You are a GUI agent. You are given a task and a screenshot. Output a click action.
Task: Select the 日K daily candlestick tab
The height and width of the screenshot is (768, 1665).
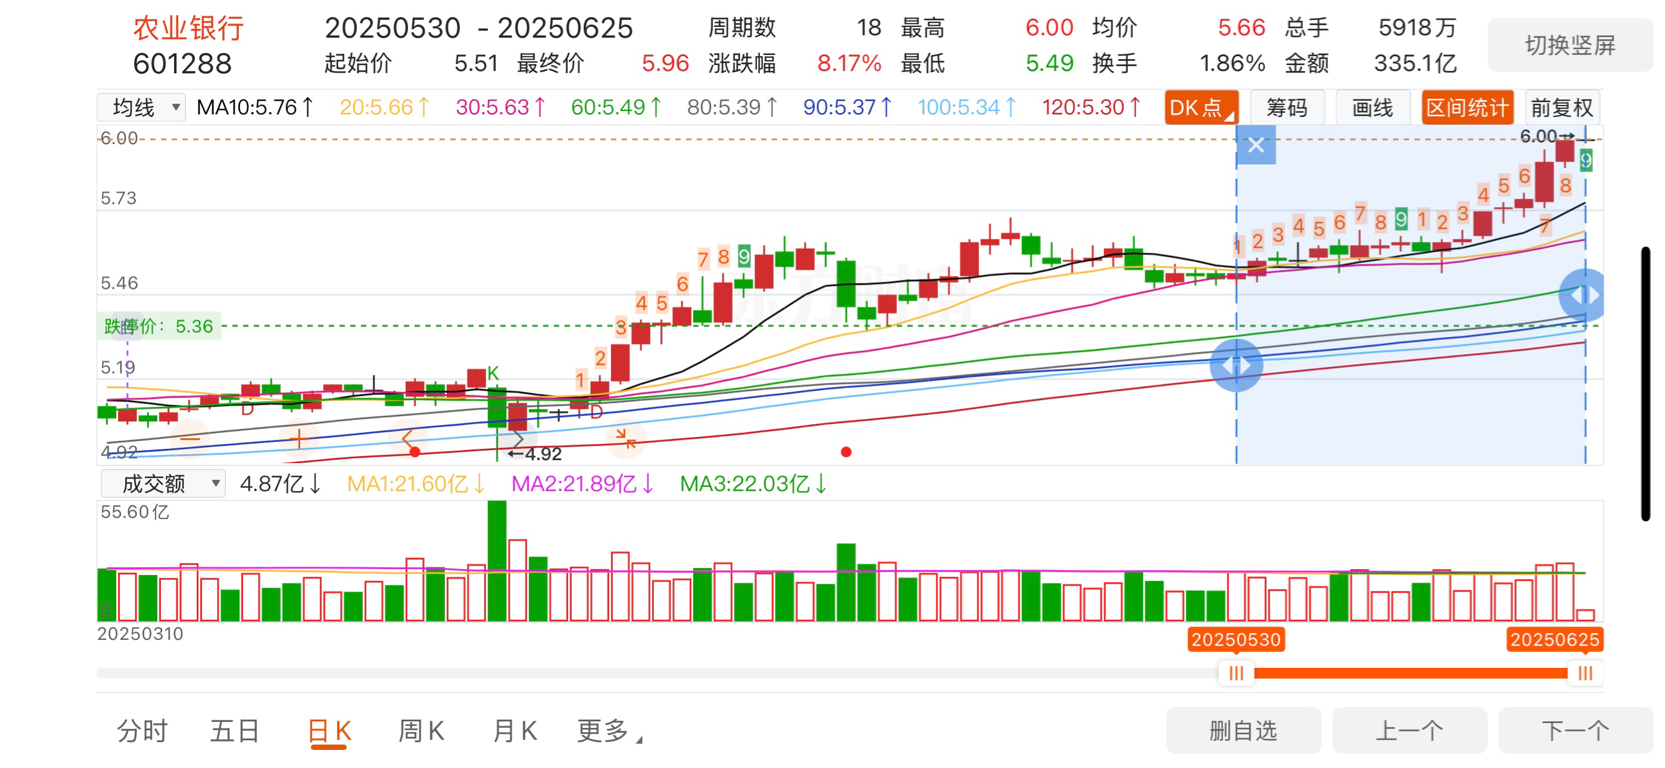(x=329, y=732)
